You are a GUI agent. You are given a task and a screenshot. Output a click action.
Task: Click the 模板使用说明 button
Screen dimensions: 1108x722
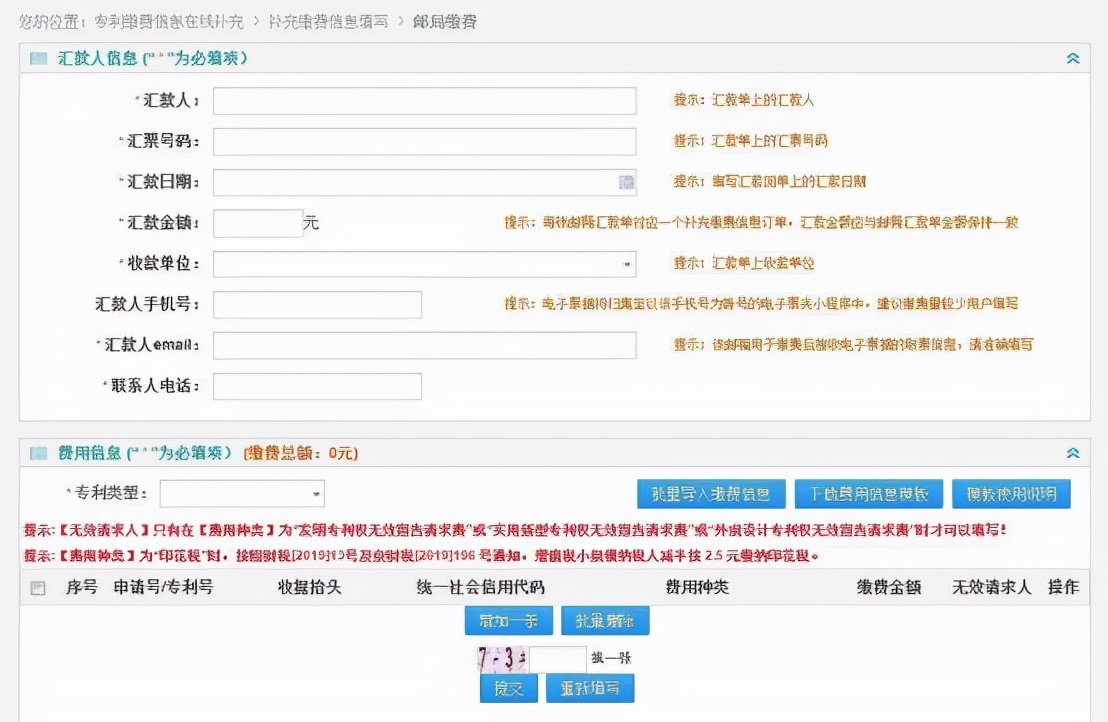coord(1011,494)
